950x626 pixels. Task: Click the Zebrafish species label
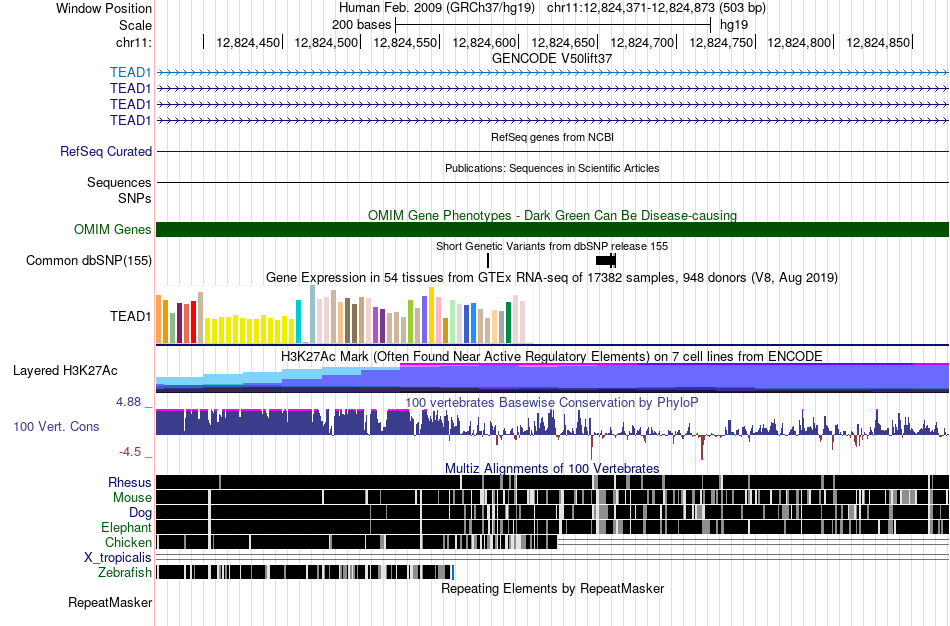(x=125, y=573)
